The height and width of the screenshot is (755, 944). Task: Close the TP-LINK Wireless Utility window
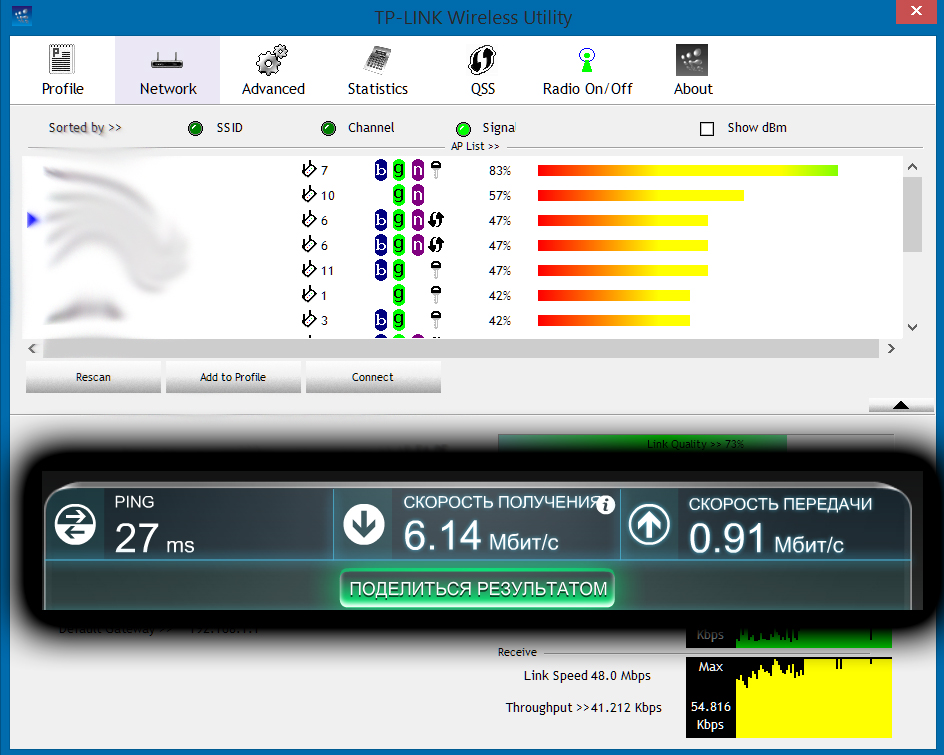[x=916, y=11]
